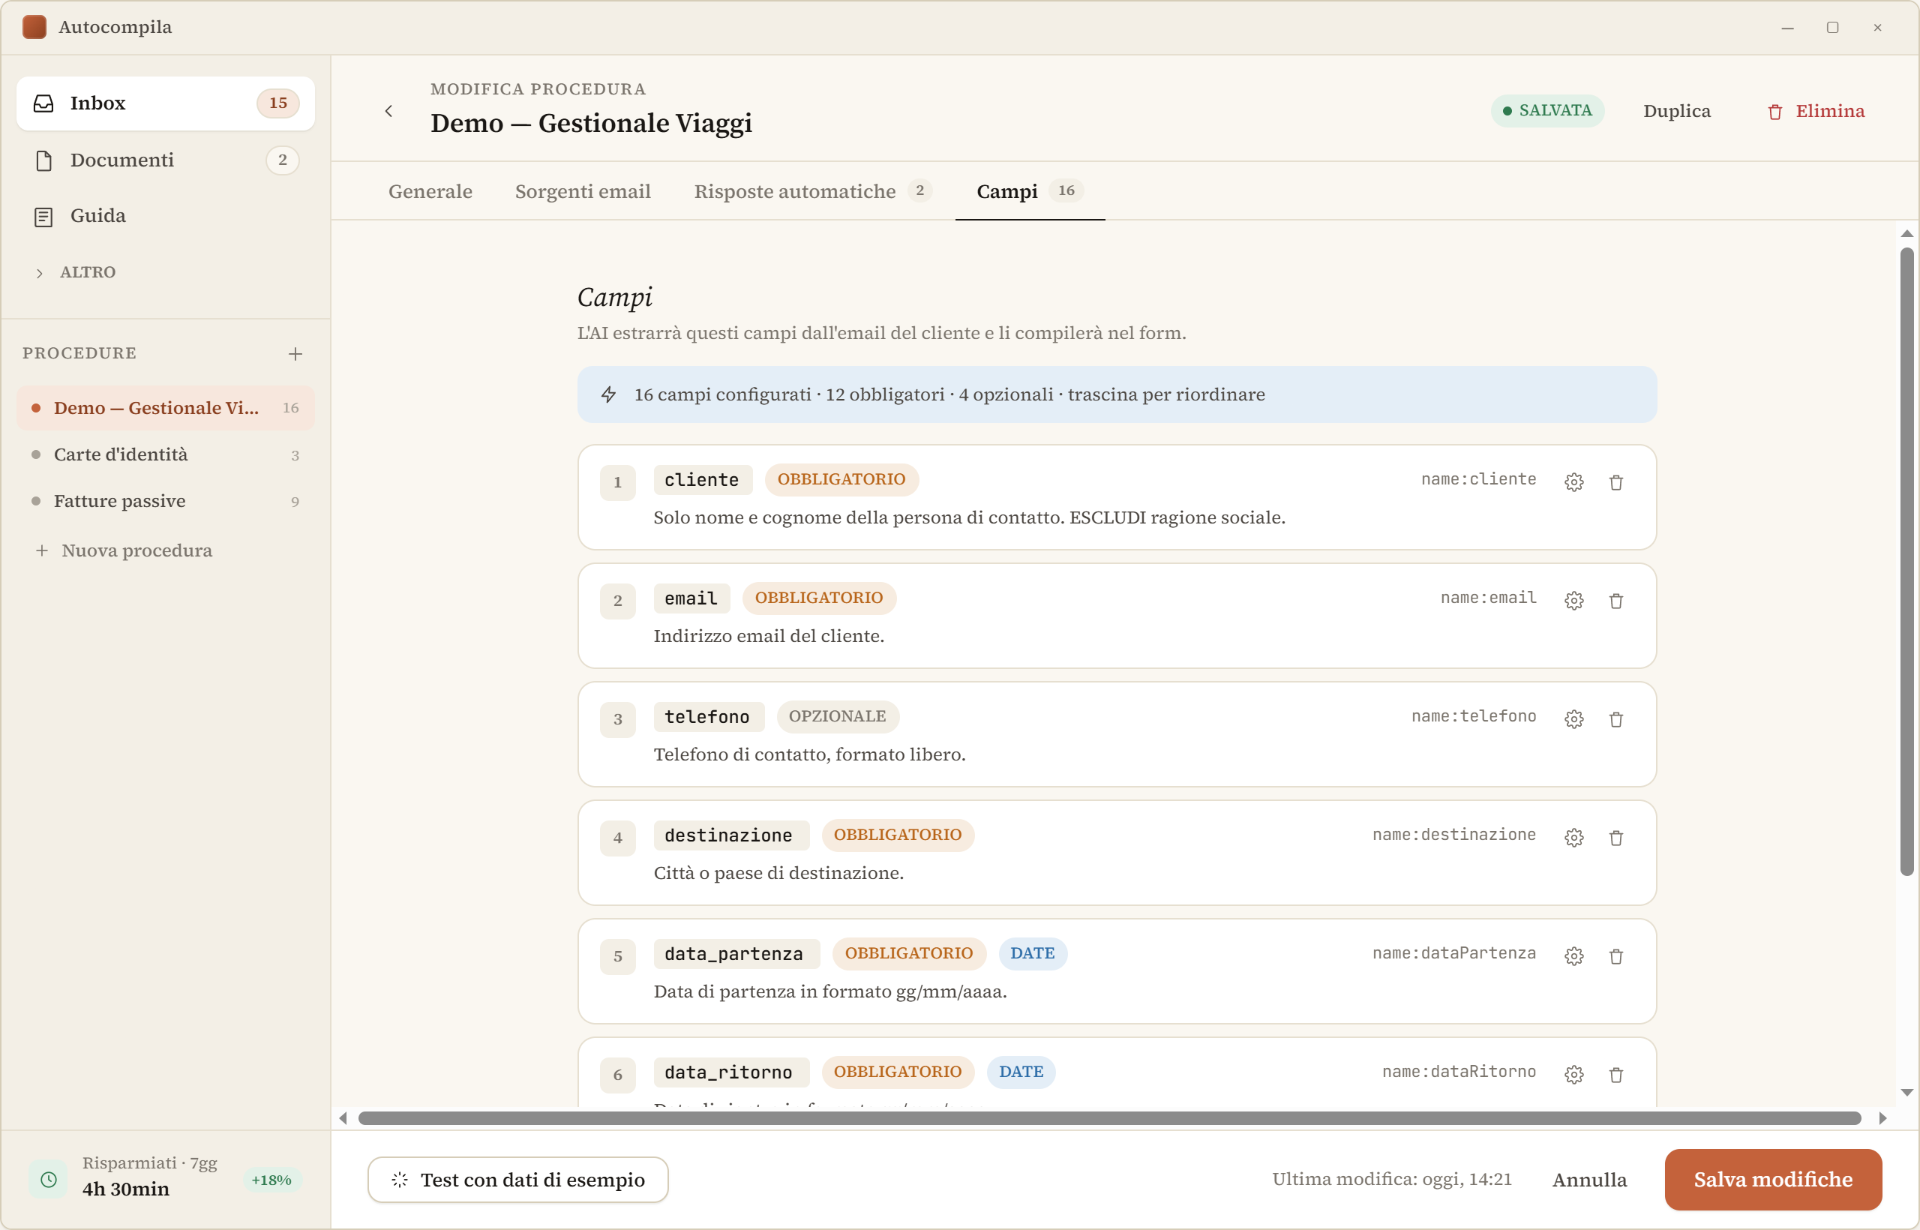
Task: Delete the telefono field with trash icon
Action: pyautogui.click(x=1616, y=719)
